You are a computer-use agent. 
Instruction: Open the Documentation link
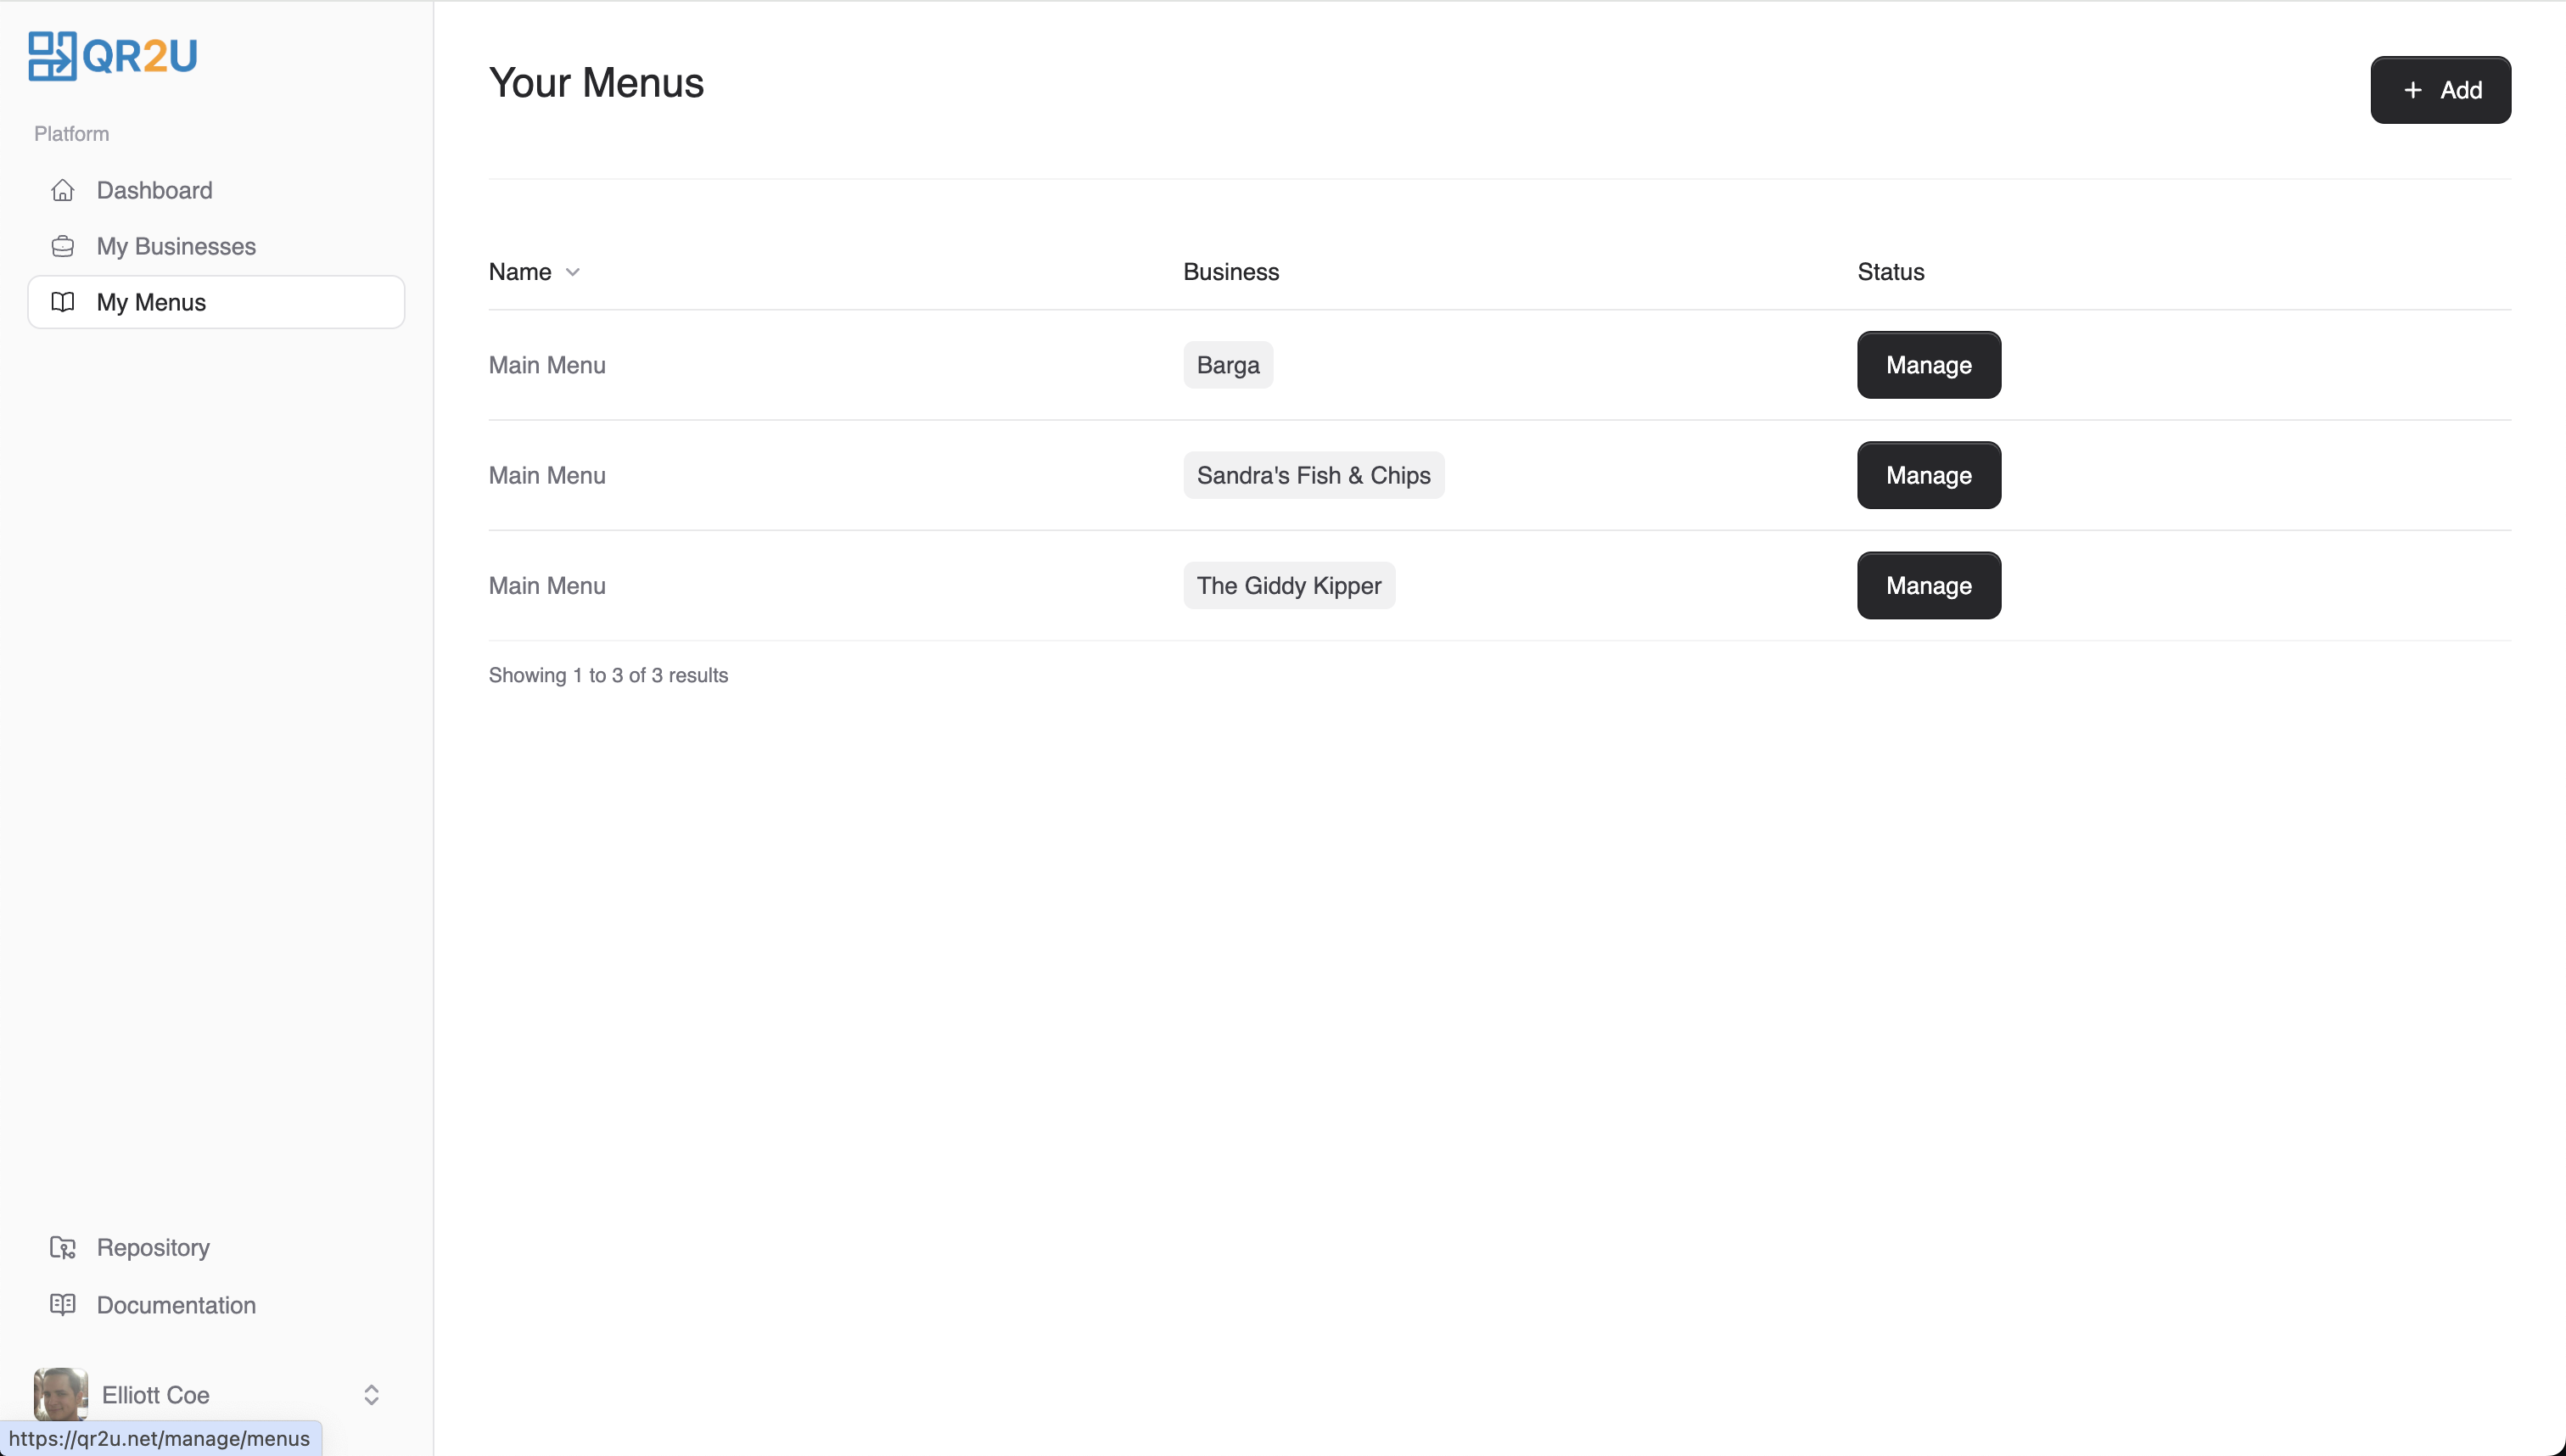[x=176, y=1304]
